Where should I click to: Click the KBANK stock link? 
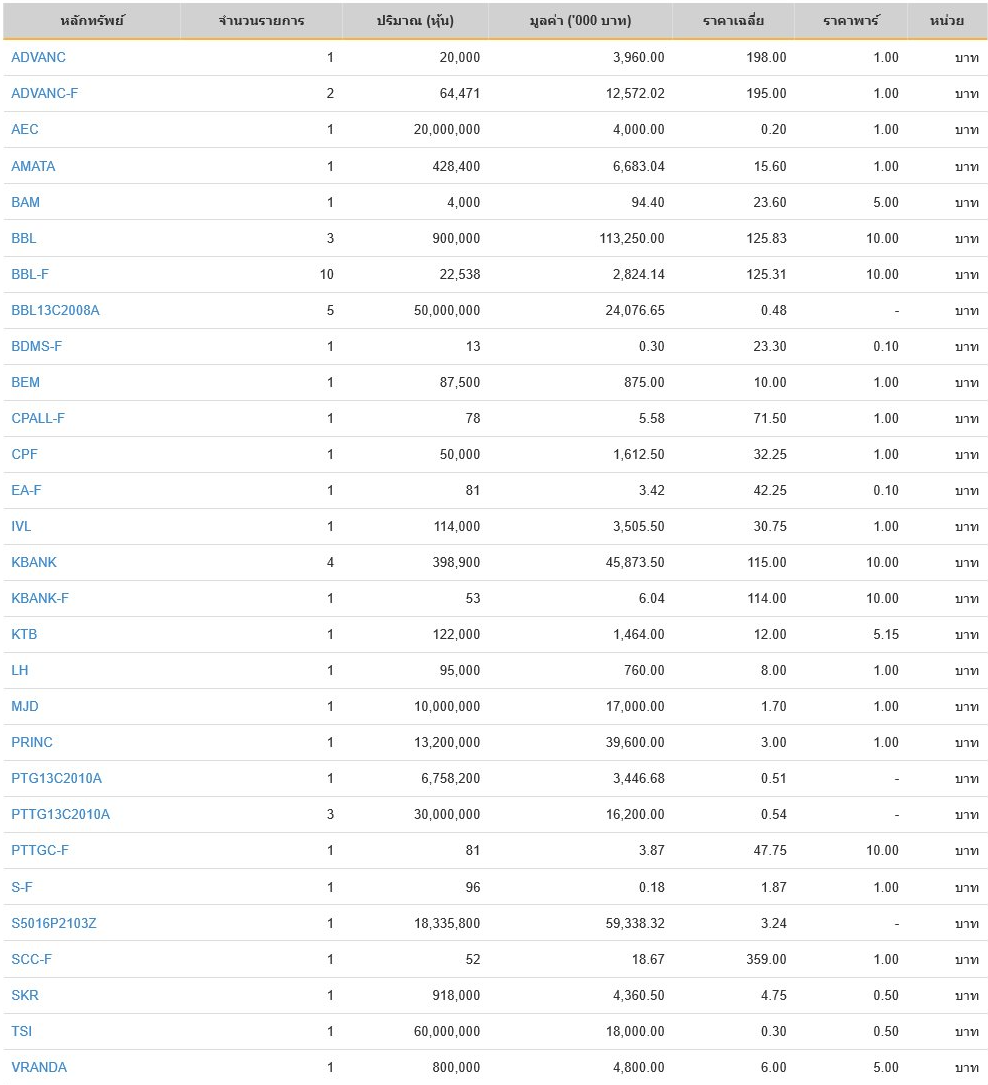pyautogui.click(x=34, y=562)
